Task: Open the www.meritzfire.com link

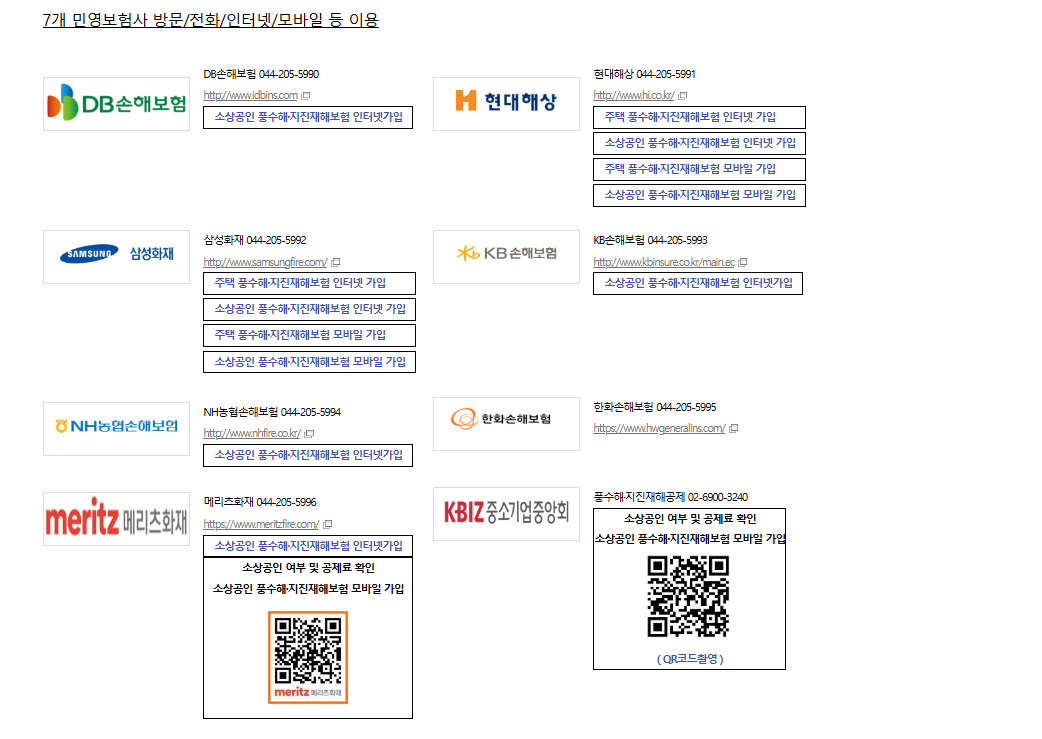Action: tap(261, 524)
